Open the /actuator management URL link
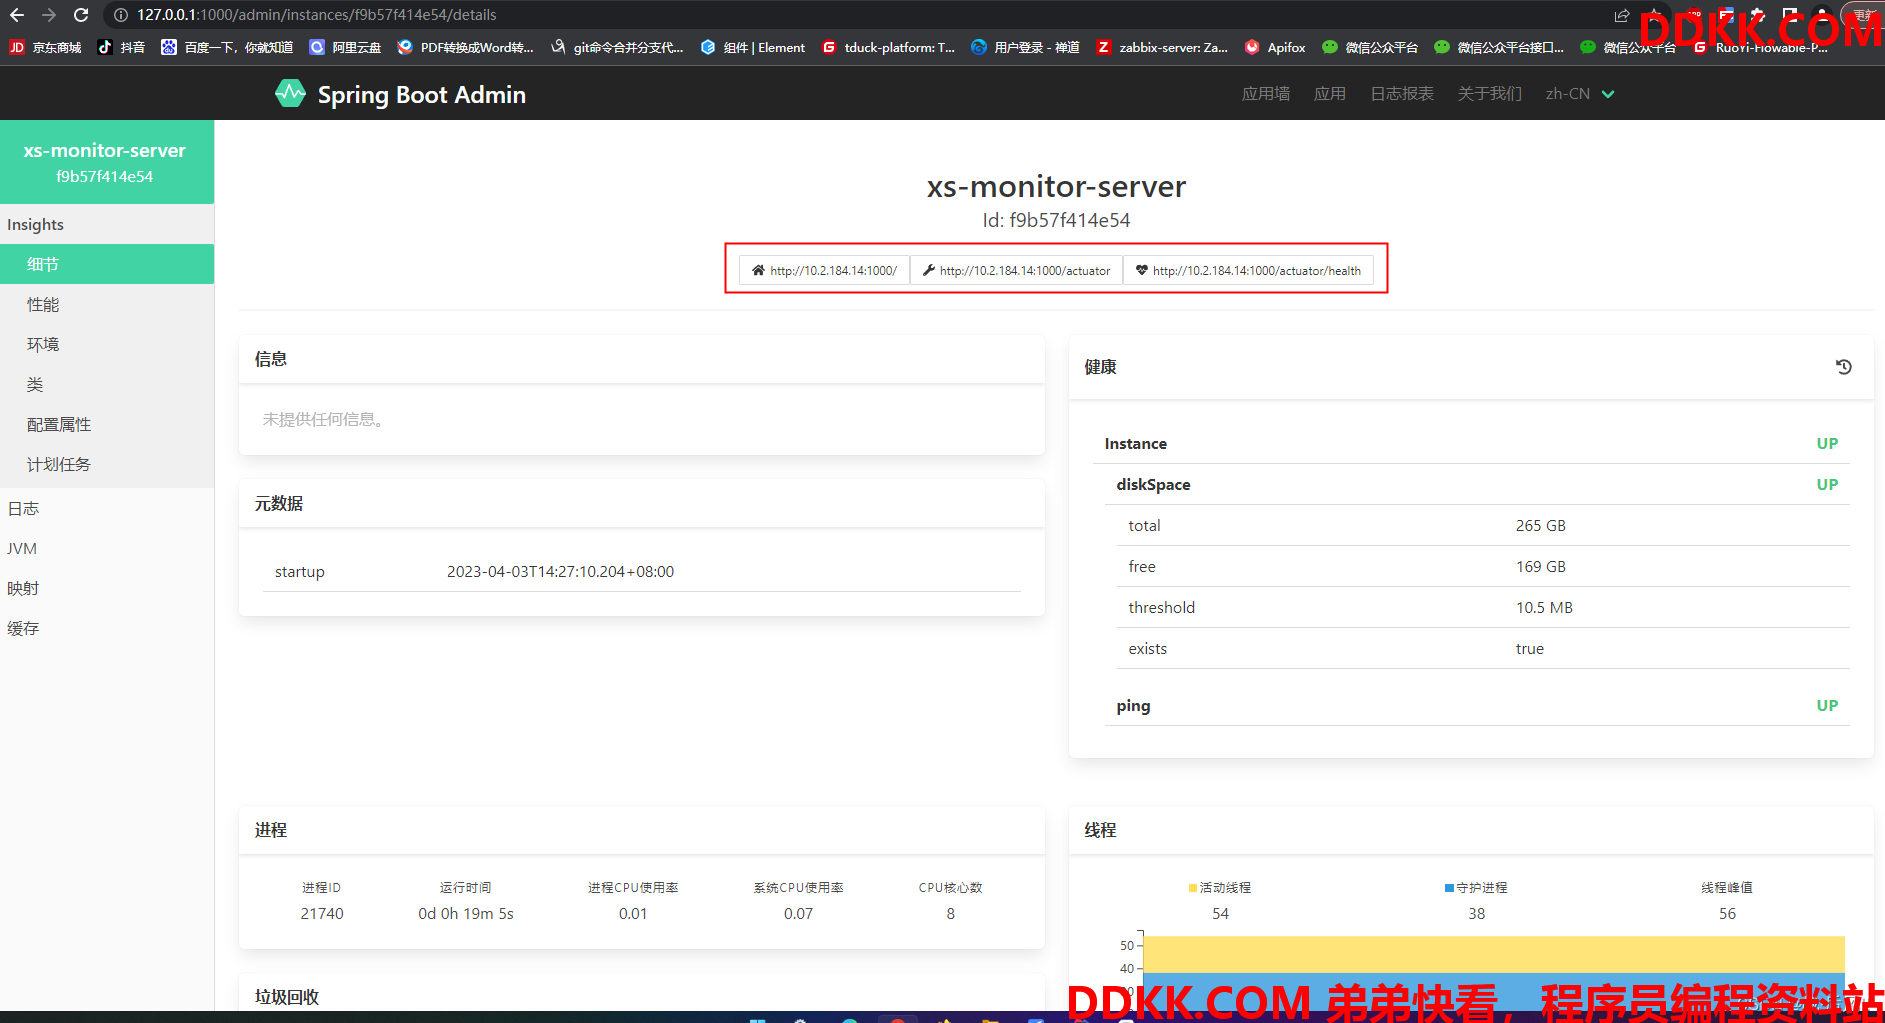 (1017, 270)
